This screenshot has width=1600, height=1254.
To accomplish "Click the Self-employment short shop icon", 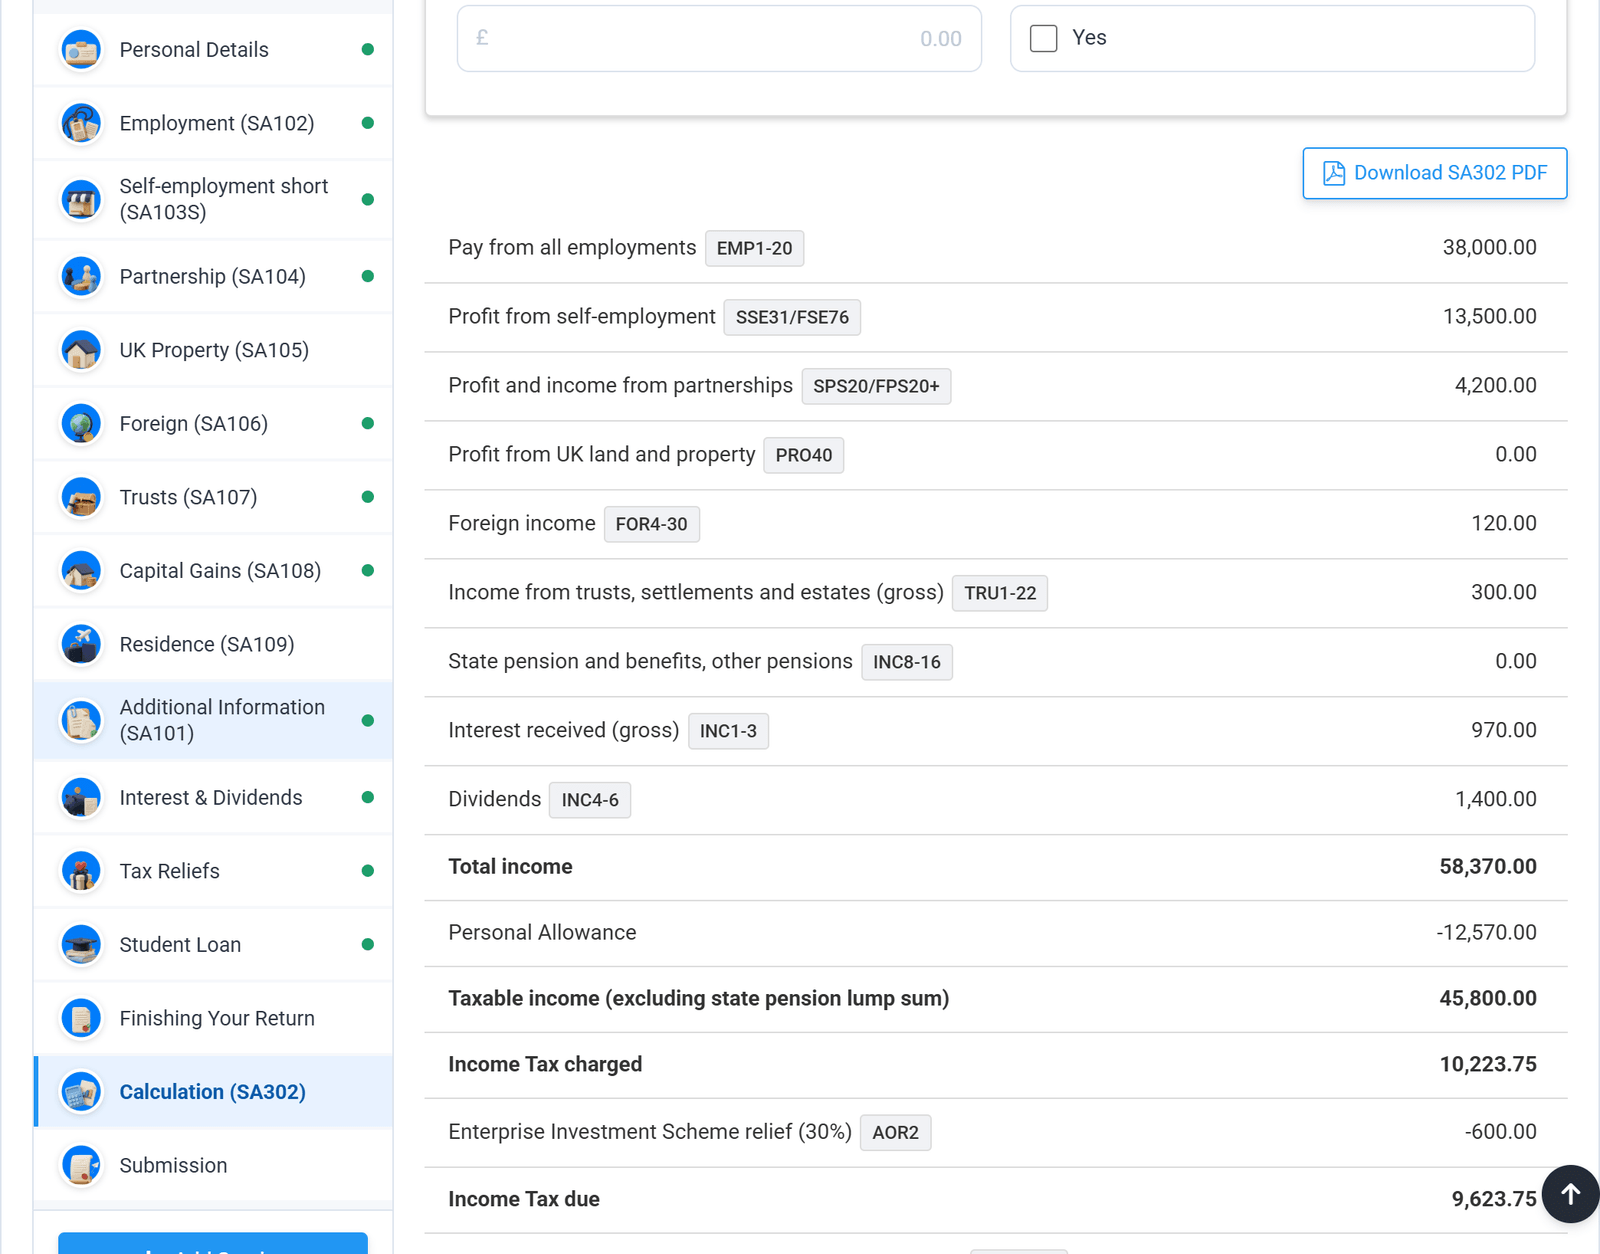I will tap(81, 199).
